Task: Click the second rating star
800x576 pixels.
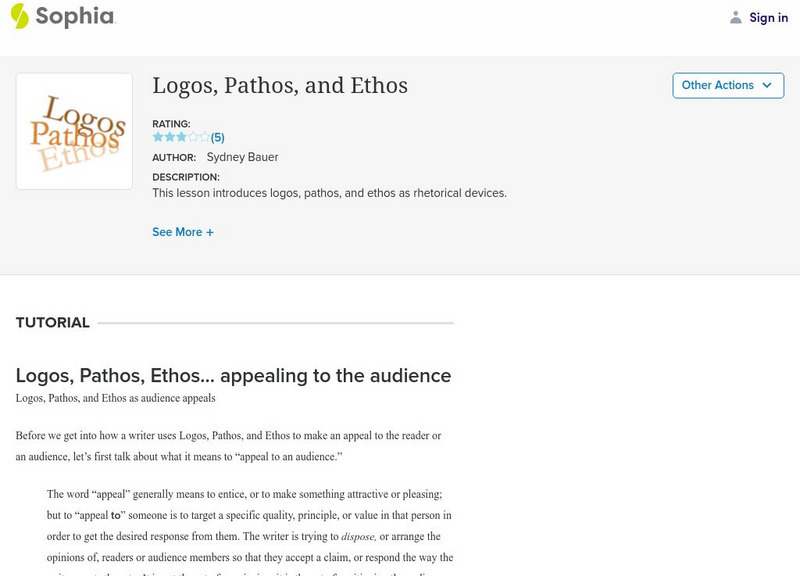Action: pos(169,137)
